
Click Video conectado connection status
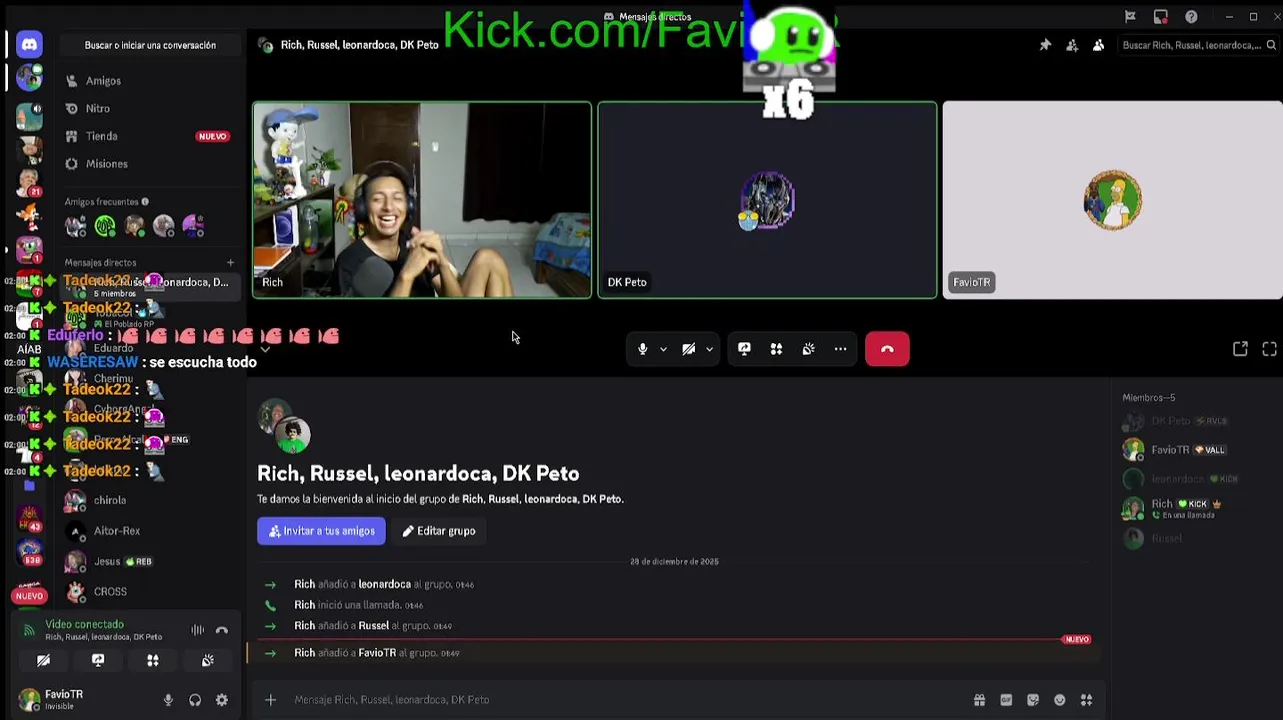[85, 624]
